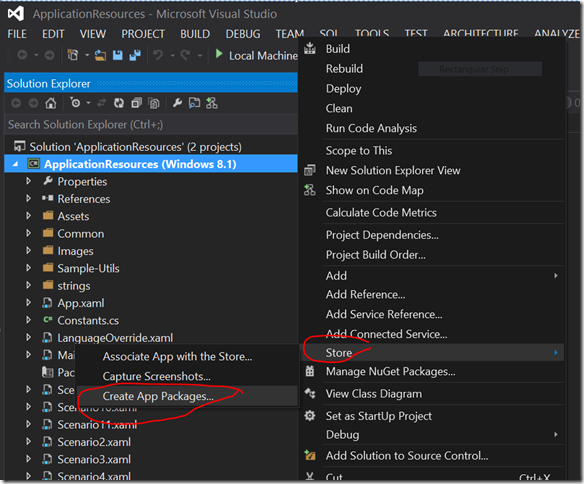This screenshot has height=484, width=584.
Task: Click the Properties wrench icon
Action: pos(177,103)
